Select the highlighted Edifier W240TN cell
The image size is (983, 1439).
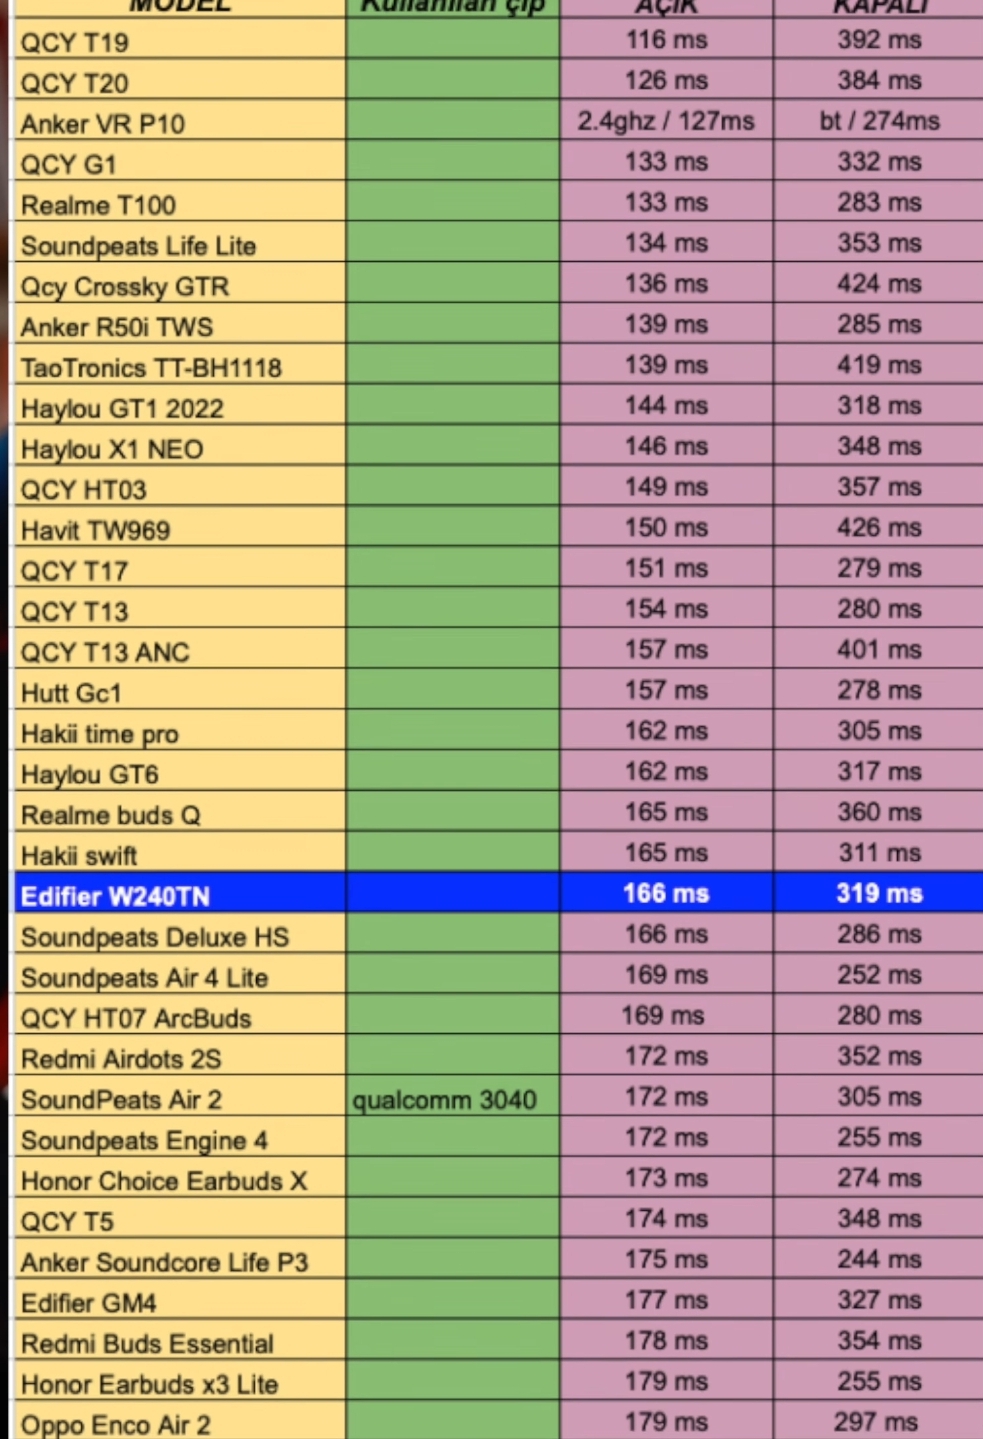[x=181, y=894]
